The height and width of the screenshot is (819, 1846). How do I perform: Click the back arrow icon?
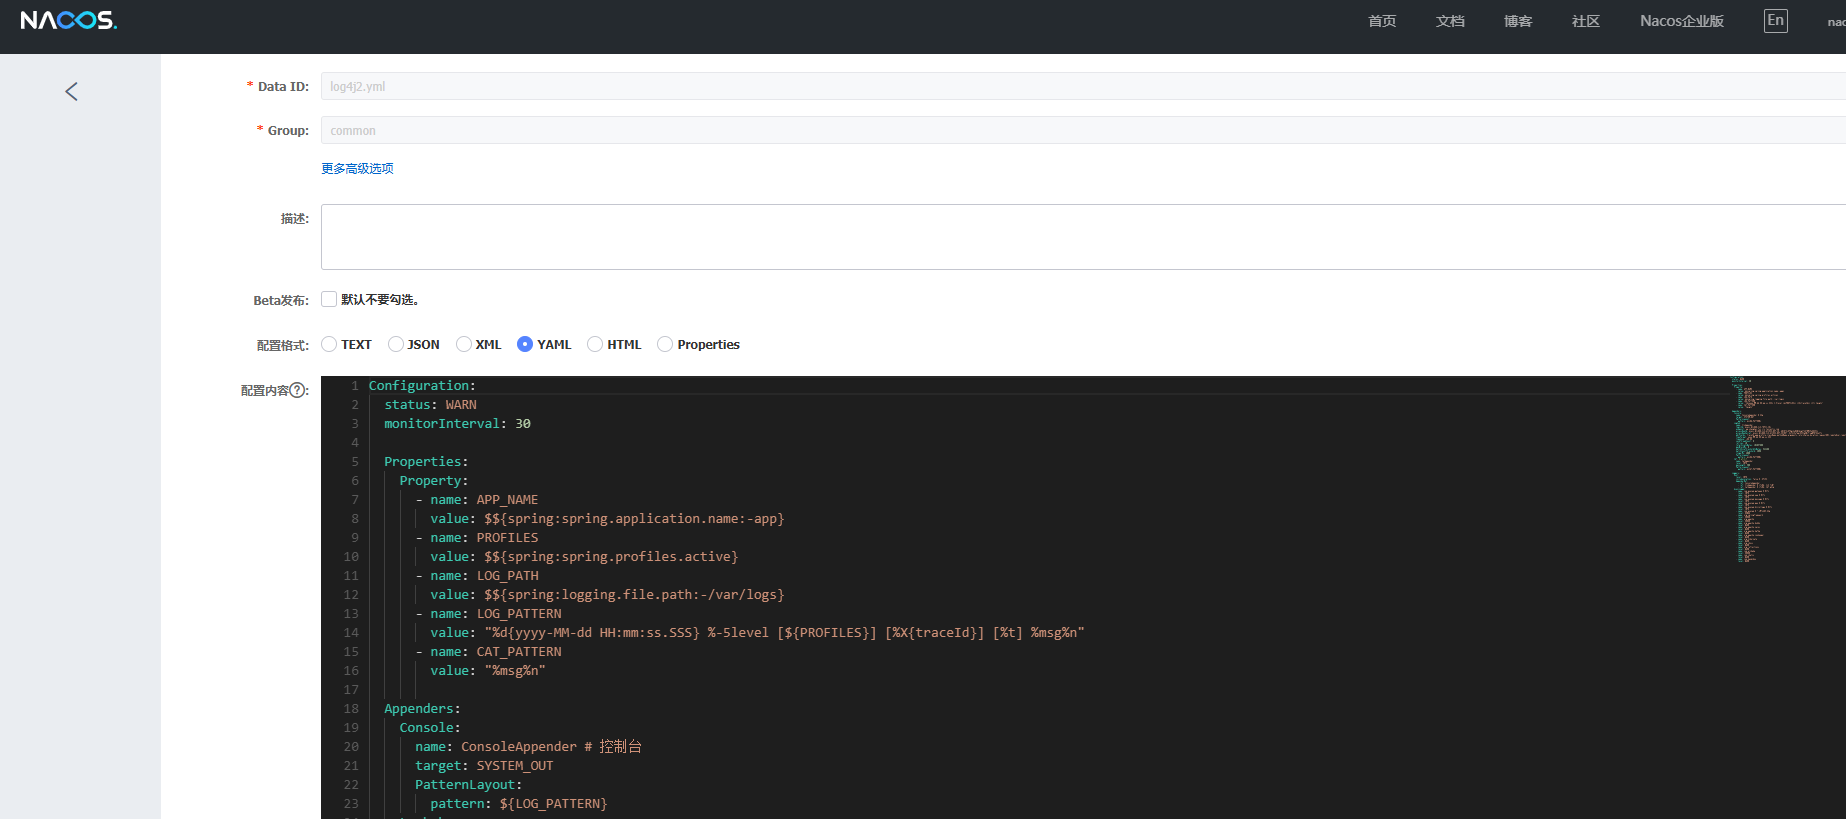(71, 92)
